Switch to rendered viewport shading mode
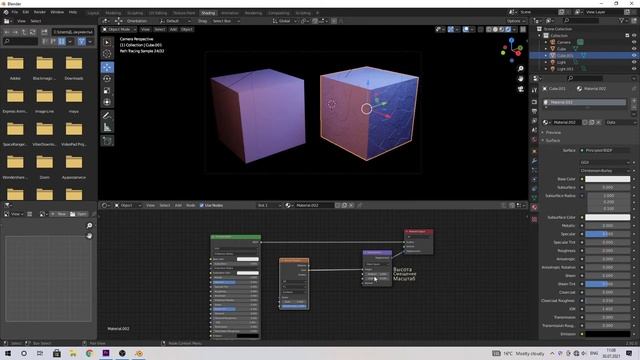The image size is (640, 360). pos(508,29)
